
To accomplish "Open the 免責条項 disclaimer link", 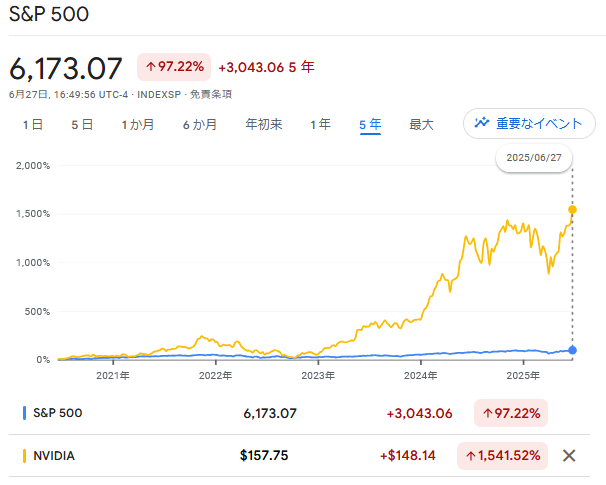I will point(211,94).
